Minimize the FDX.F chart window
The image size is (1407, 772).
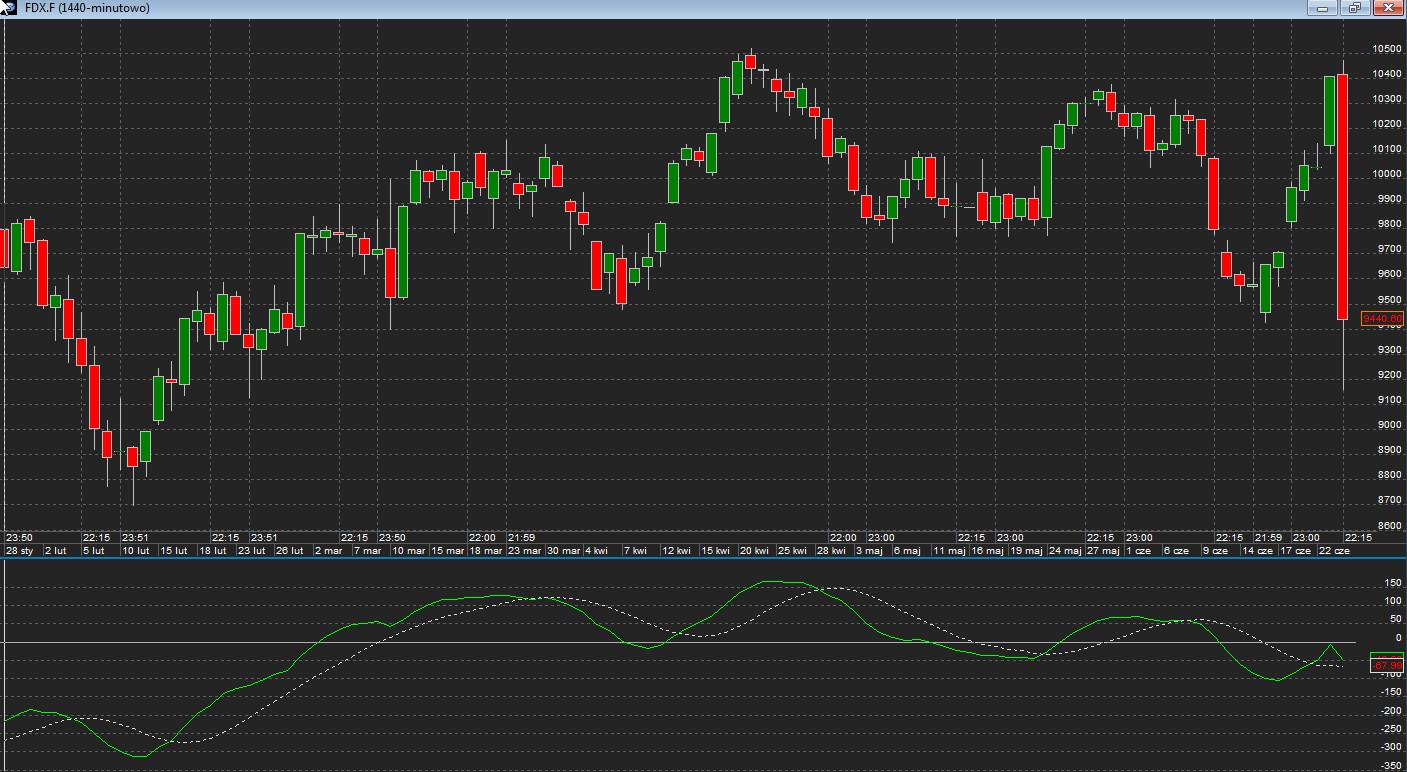pos(1324,8)
